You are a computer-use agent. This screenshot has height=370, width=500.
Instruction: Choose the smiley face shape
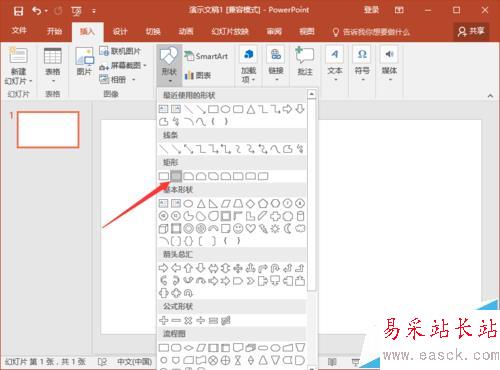238,229
